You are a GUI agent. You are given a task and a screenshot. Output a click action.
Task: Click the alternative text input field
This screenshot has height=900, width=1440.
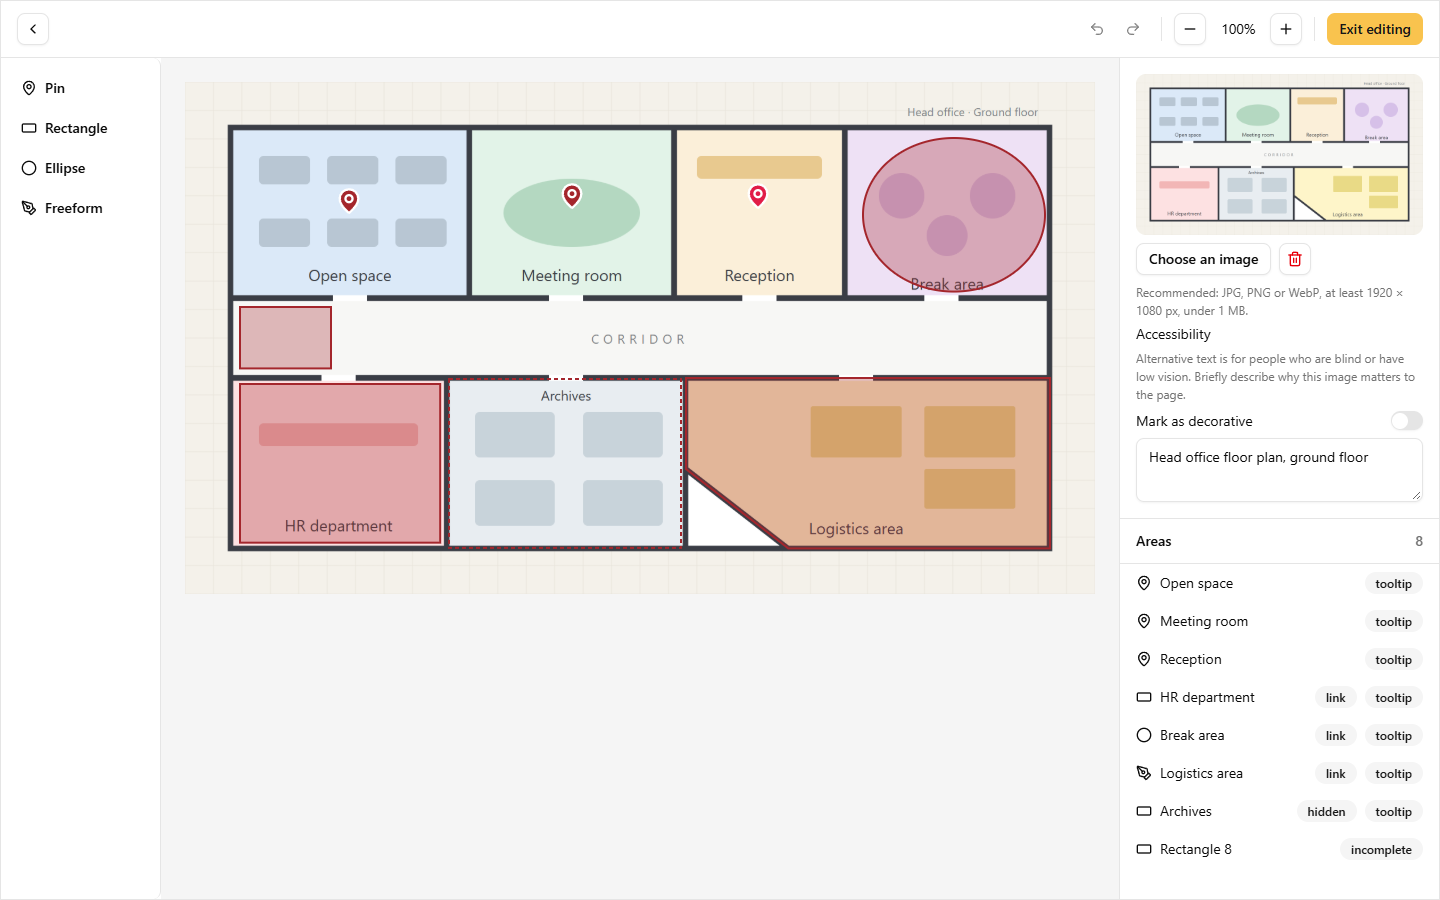click(x=1279, y=470)
